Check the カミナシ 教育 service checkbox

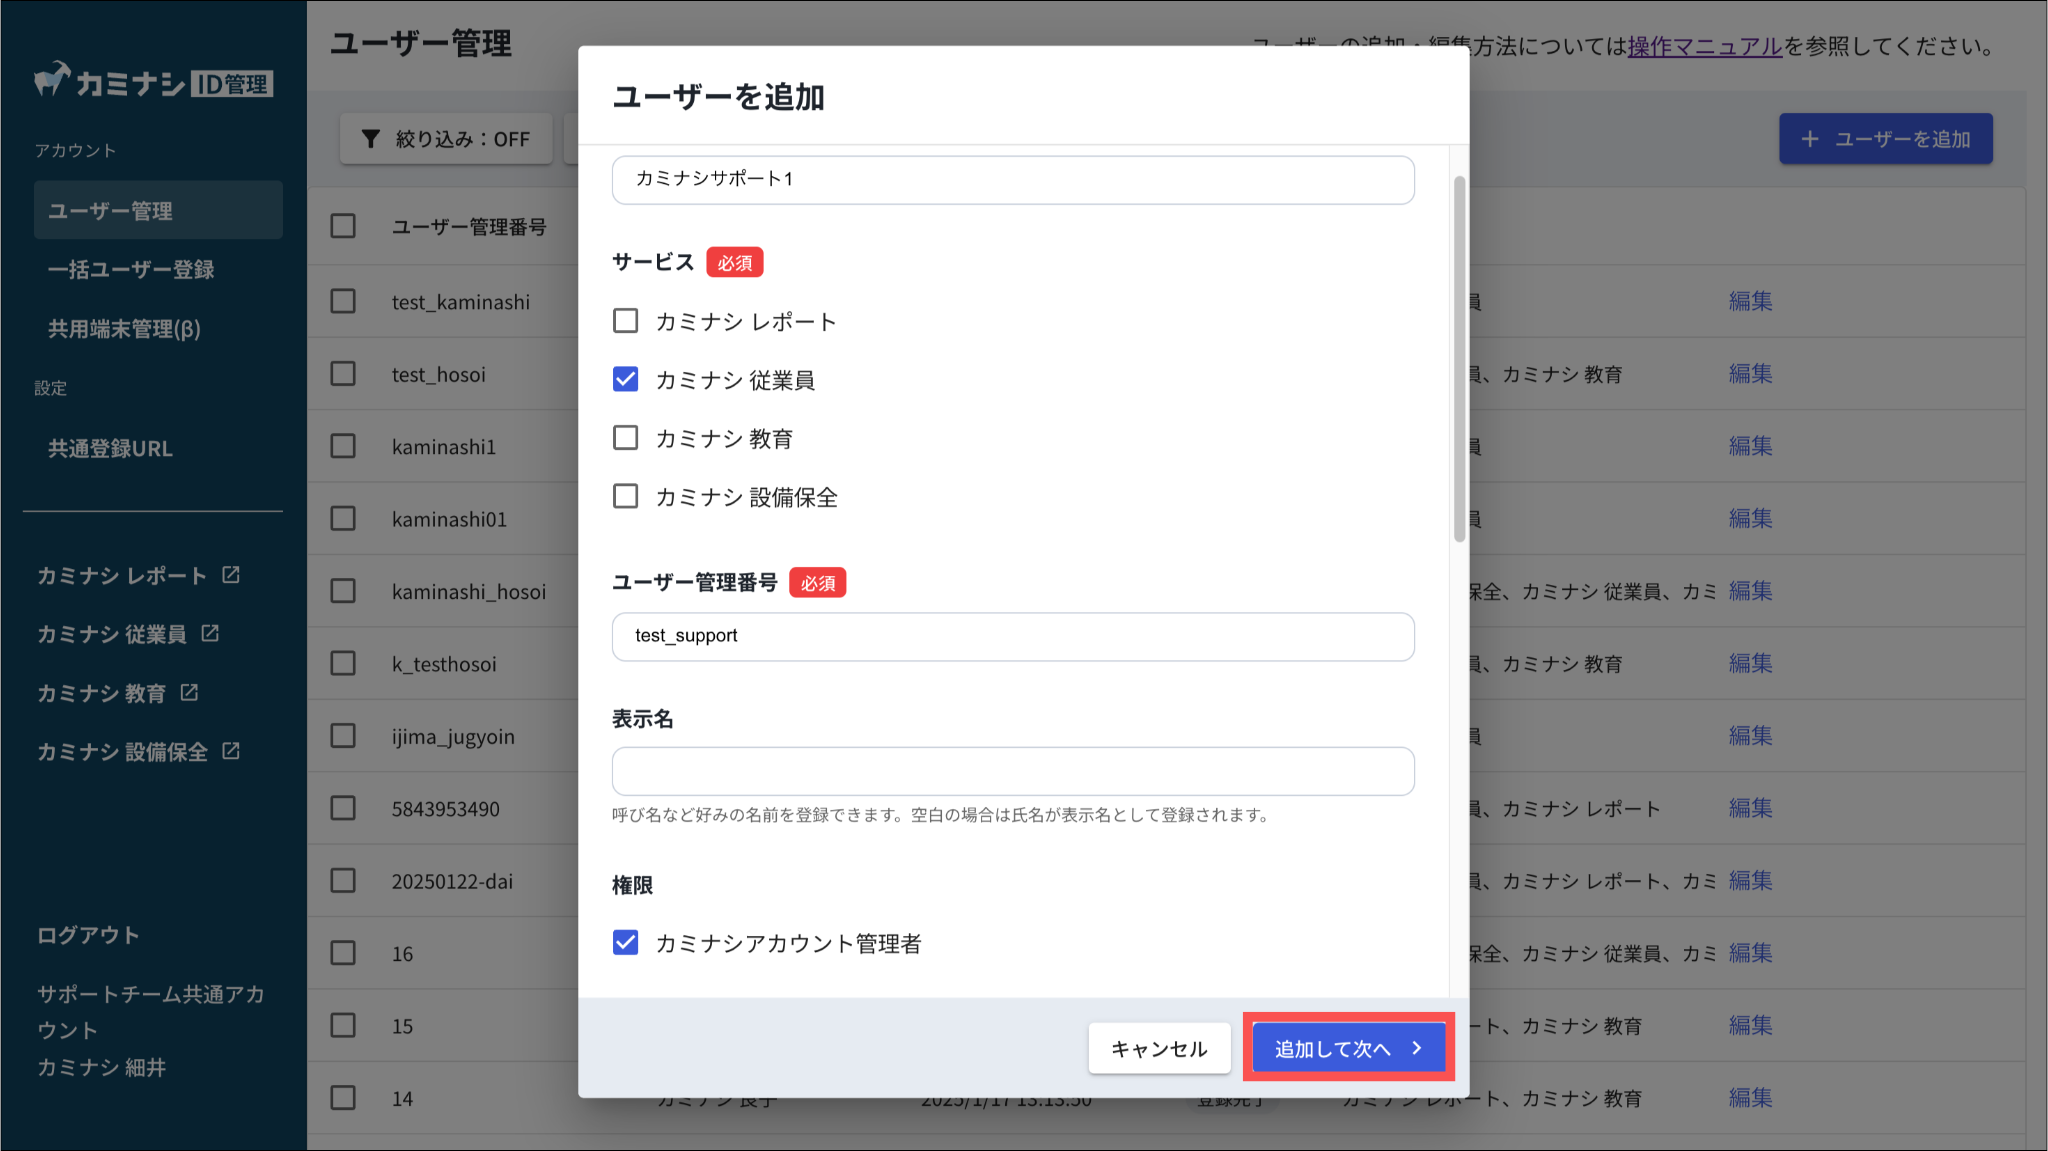point(625,438)
